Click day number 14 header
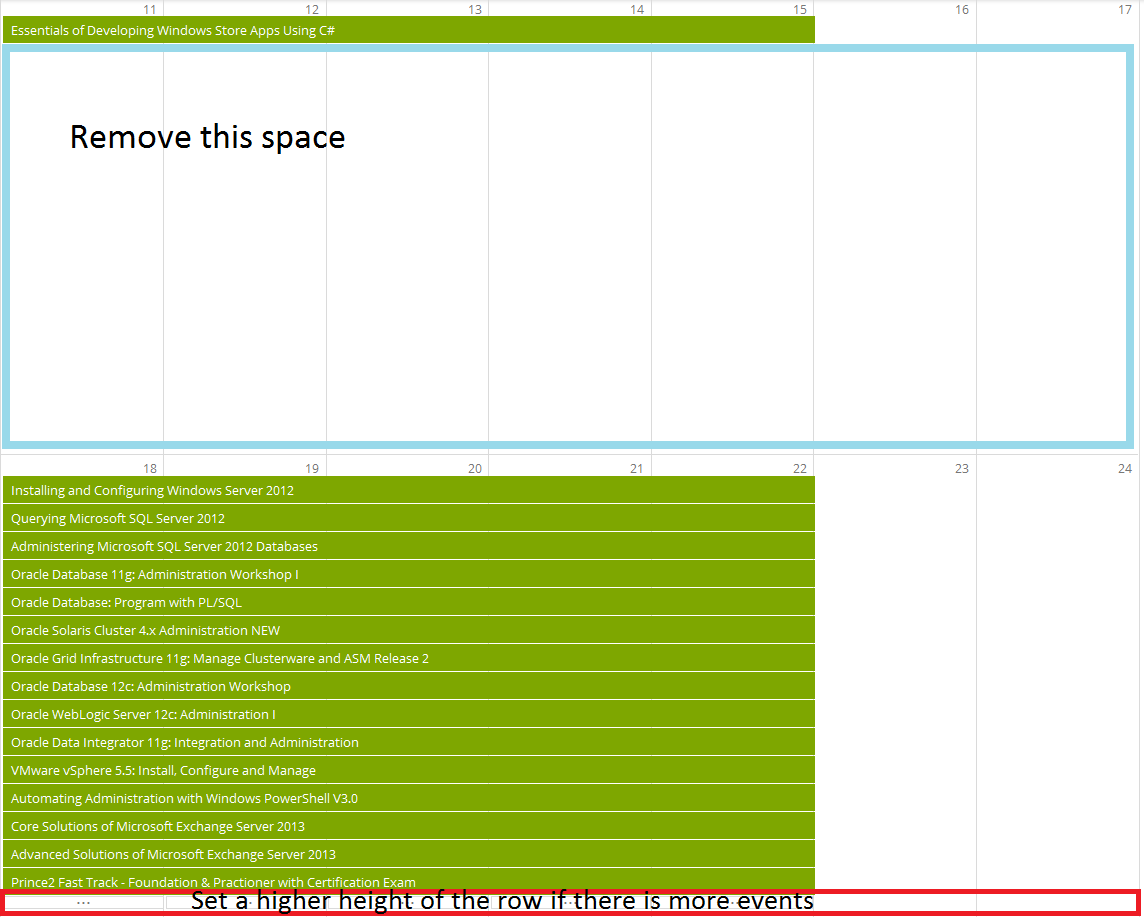This screenshot has width=1144, height=917. click(637, 9)
